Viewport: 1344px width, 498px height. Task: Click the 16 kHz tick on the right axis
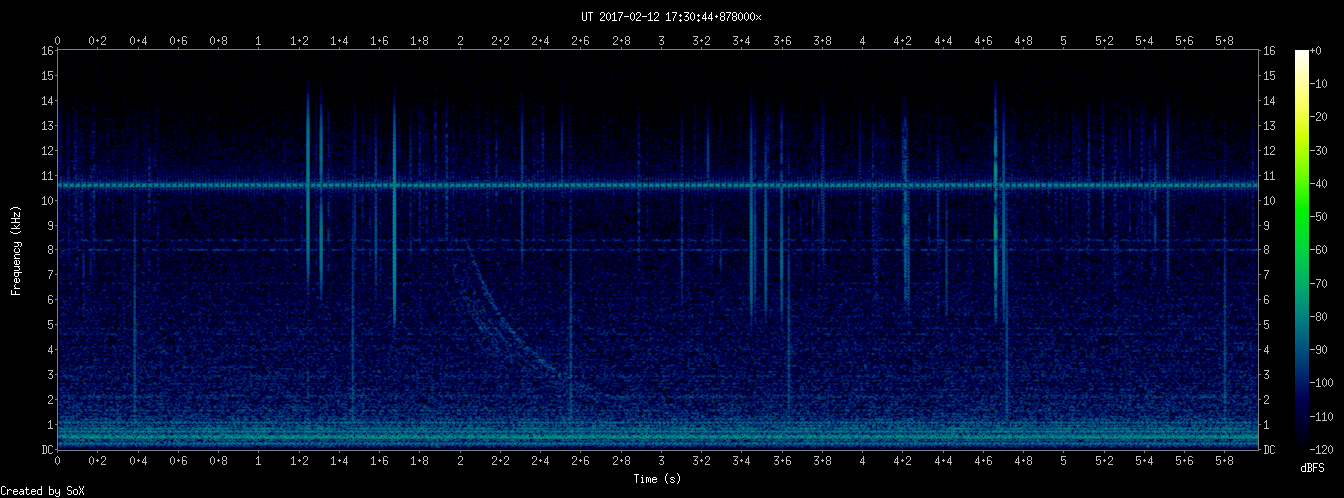1270,50
